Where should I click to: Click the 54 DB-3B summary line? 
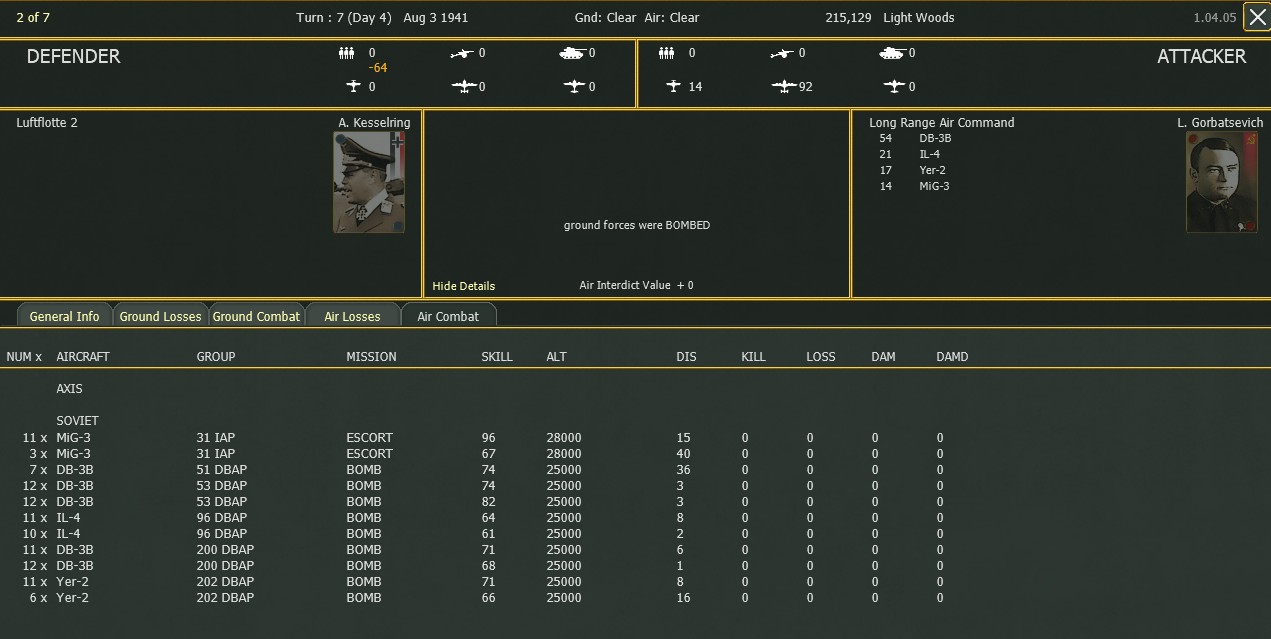915,138
